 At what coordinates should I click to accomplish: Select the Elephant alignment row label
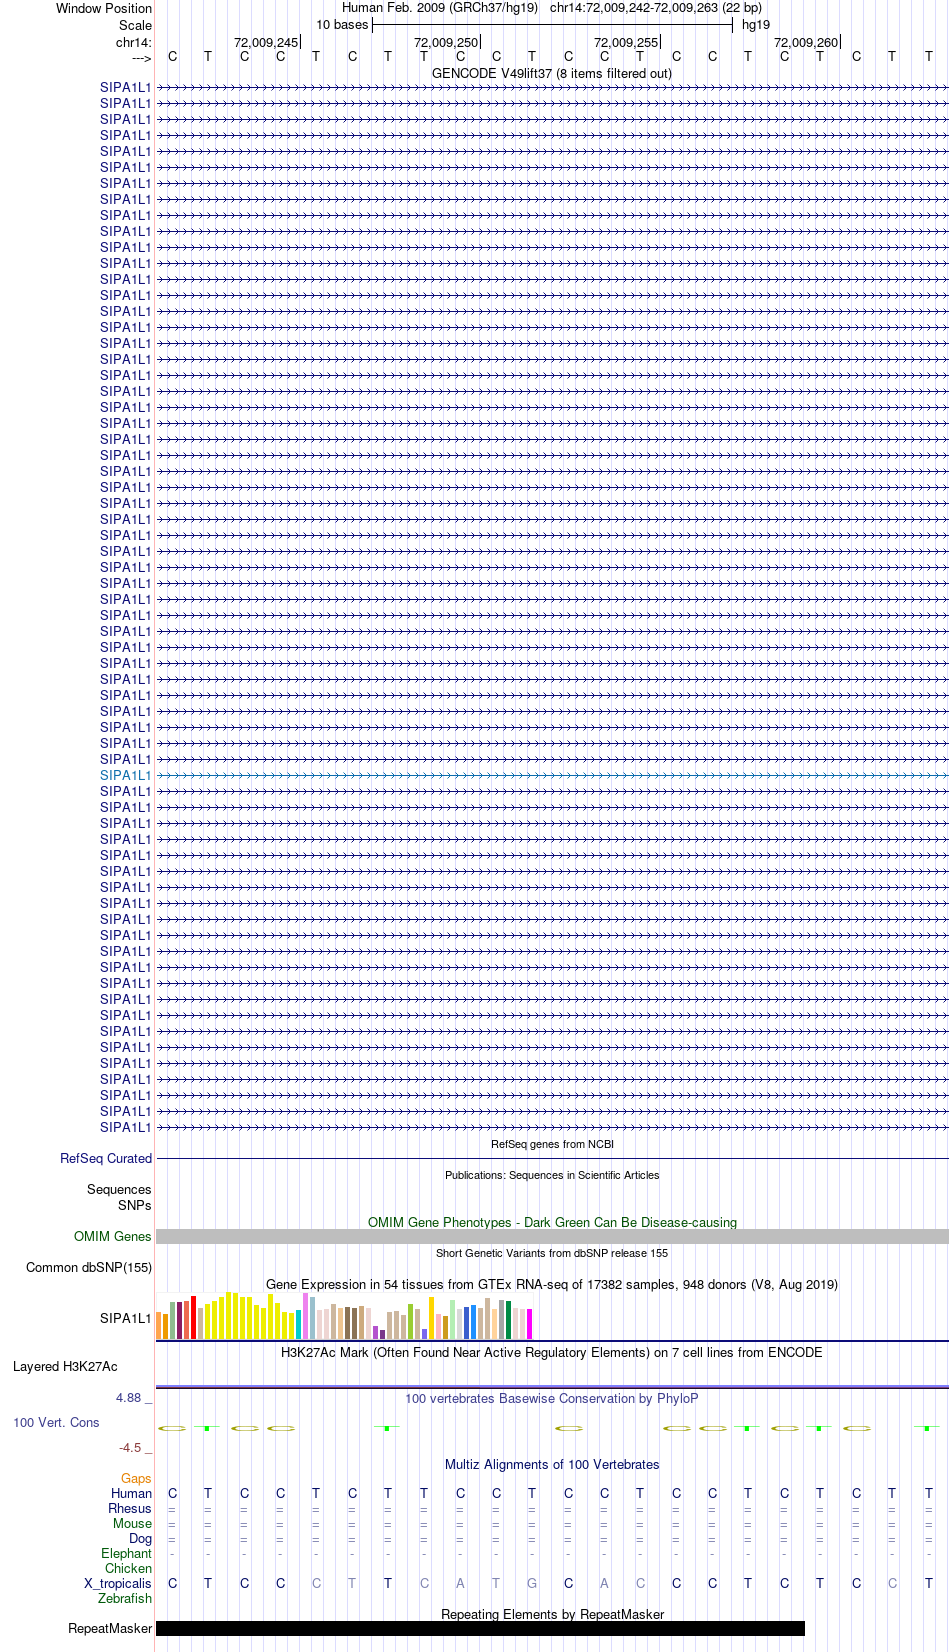point(126,1553)
